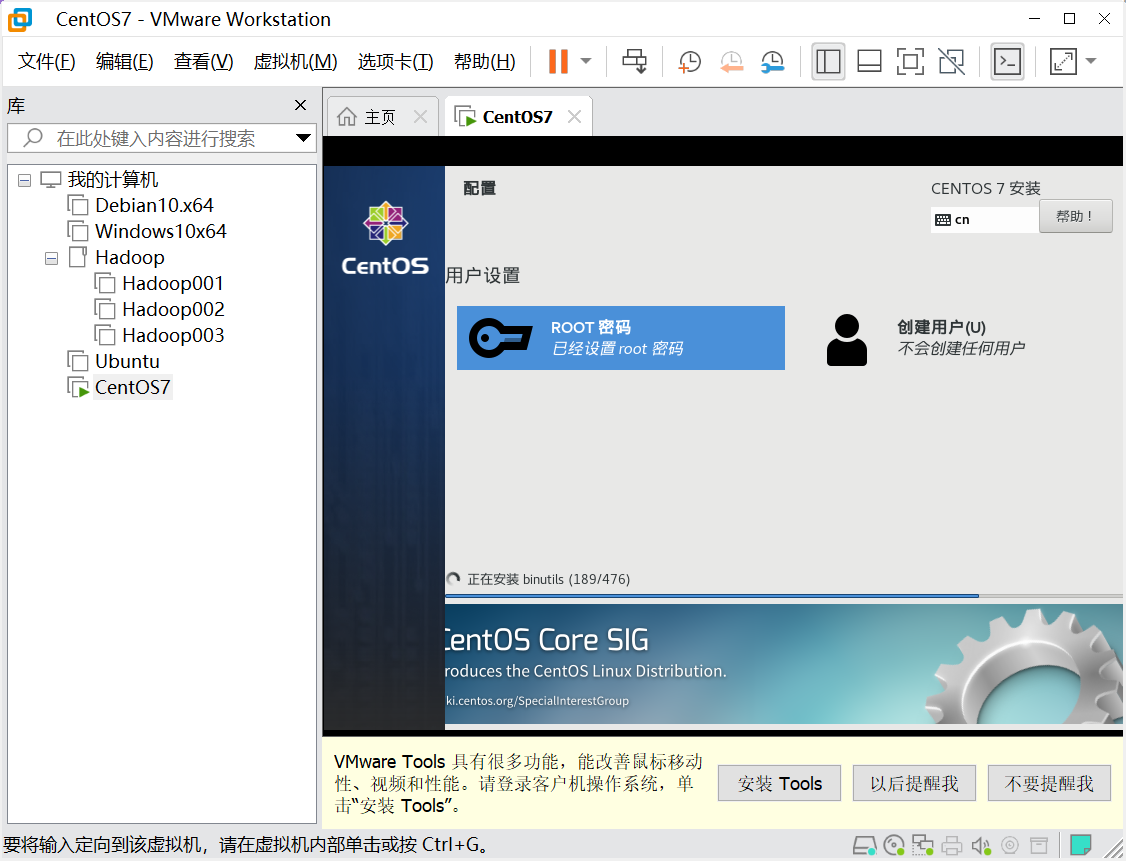
Task: Click the stretch guest display icon
Action: pos(1063,62)
